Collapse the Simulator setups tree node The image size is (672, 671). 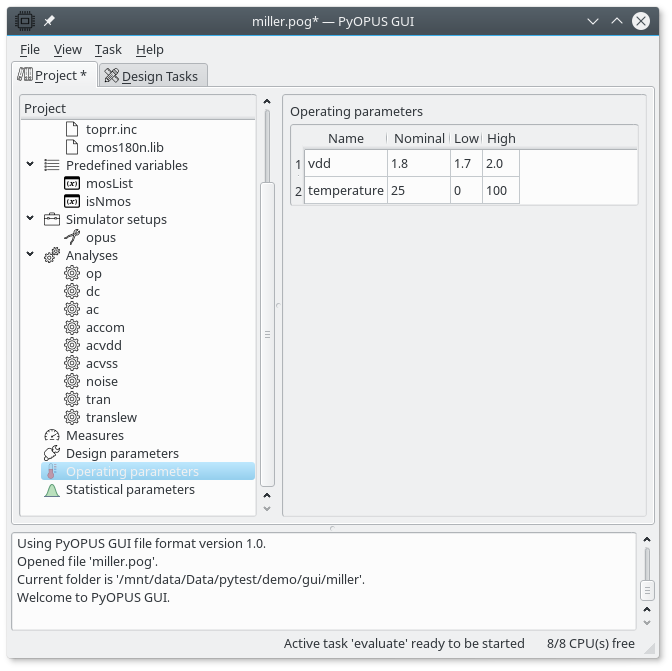[x=30, y=220]
